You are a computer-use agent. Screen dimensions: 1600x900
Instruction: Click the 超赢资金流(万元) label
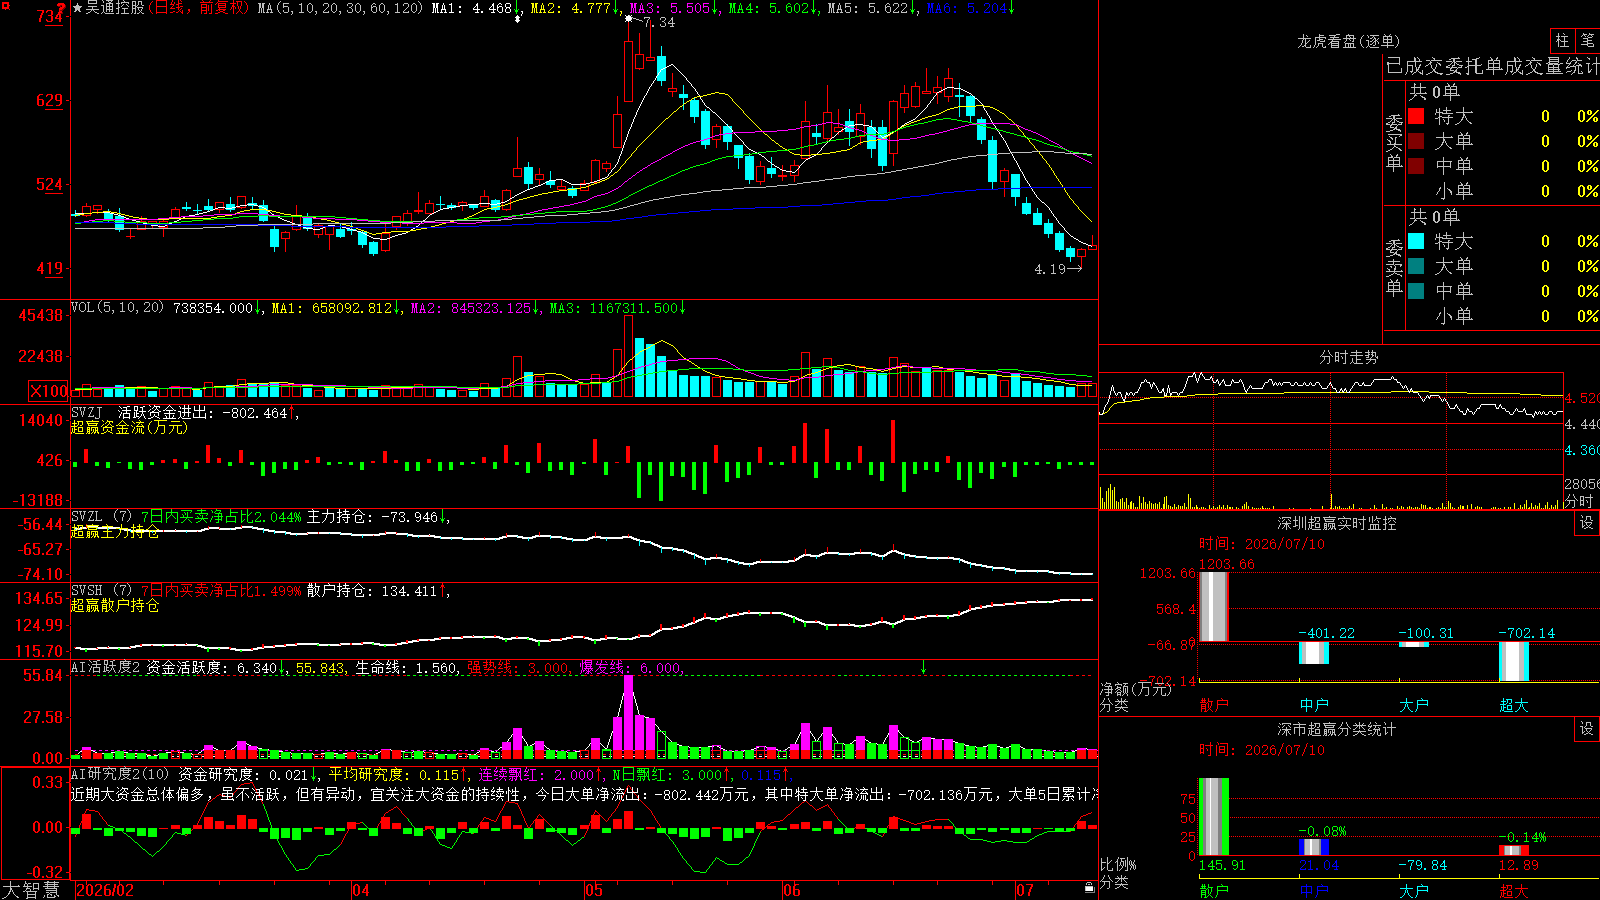coord(129,427)
